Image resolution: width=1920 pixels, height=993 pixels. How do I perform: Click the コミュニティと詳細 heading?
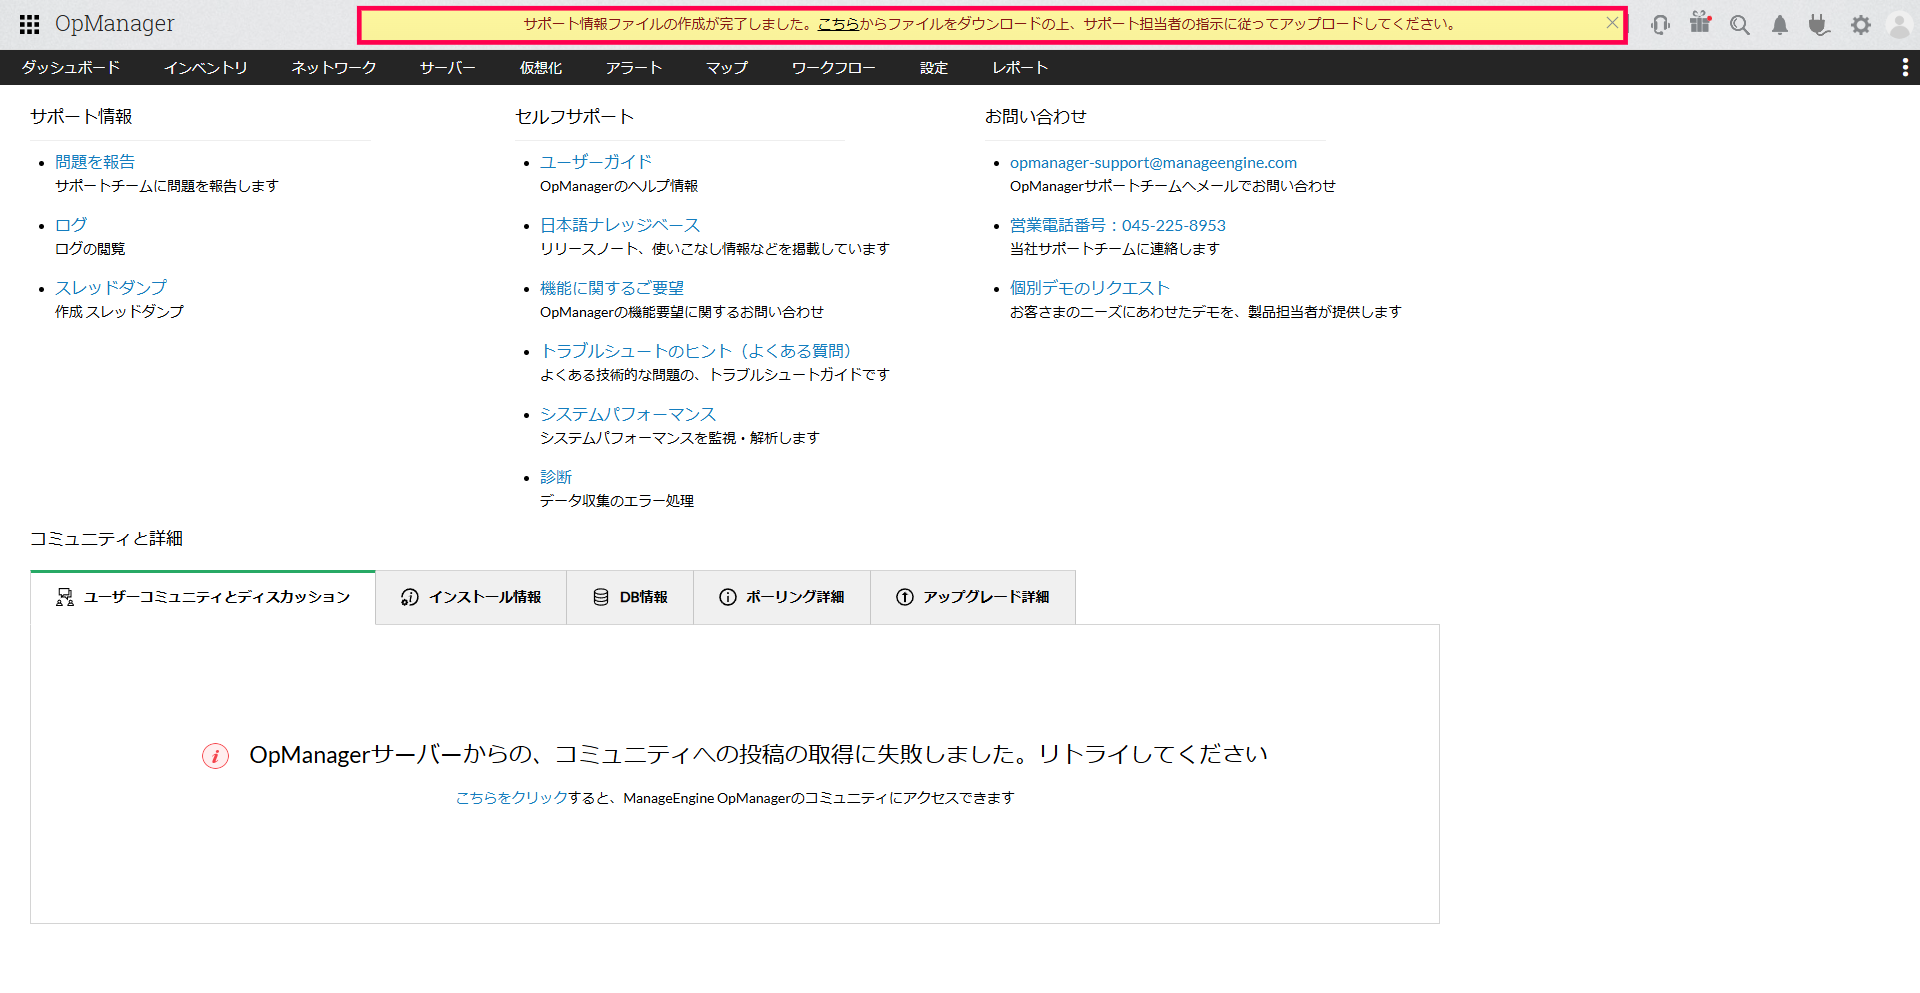point(106,538)
